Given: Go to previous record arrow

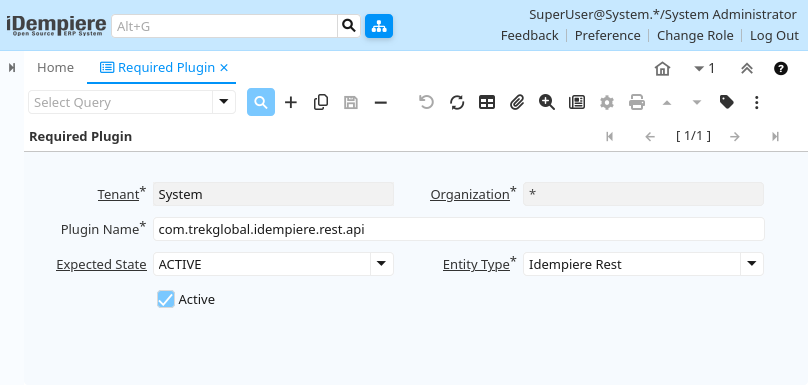Looking at the screenshot, I should [x=650, y=137].
